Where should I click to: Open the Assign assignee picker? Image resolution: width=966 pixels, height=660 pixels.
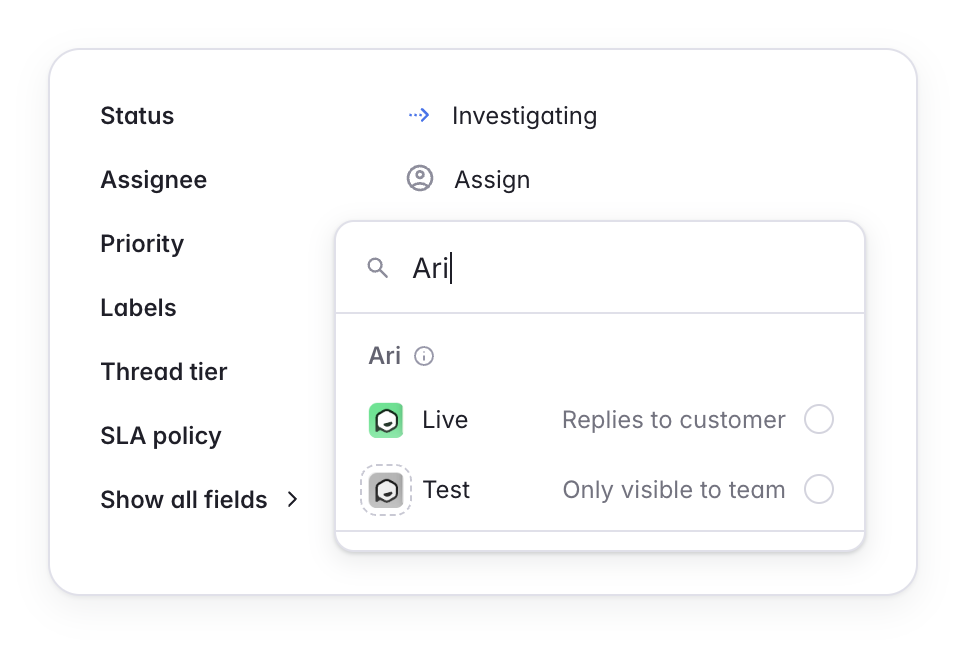(x=492, y=180)
